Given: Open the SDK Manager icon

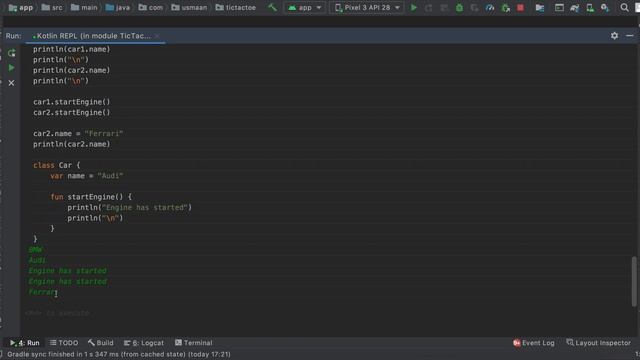Looking at the screenshot, I should click(605, 7).
